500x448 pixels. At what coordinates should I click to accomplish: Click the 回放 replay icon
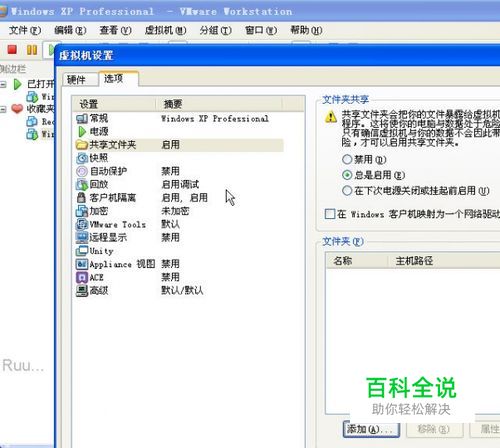tap(82, 184)
